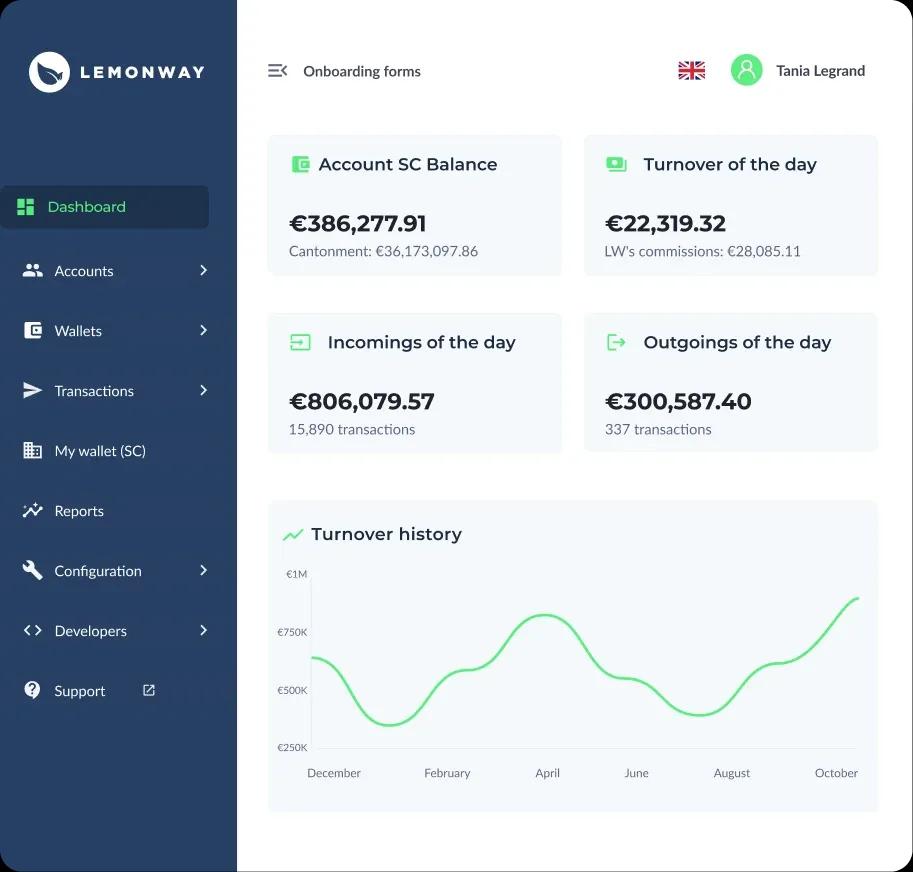
Task: Expand the Developers submenu chevron
Action: click(x=203, y=631)
